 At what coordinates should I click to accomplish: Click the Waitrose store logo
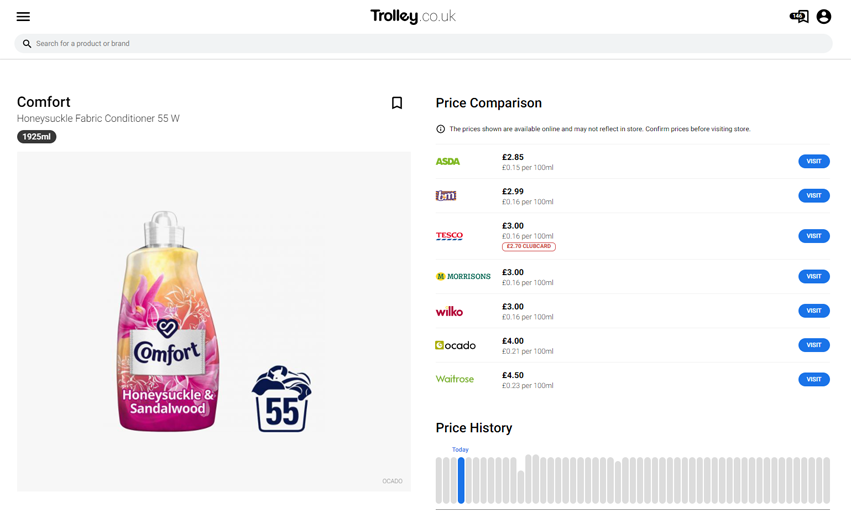[455, 379]
